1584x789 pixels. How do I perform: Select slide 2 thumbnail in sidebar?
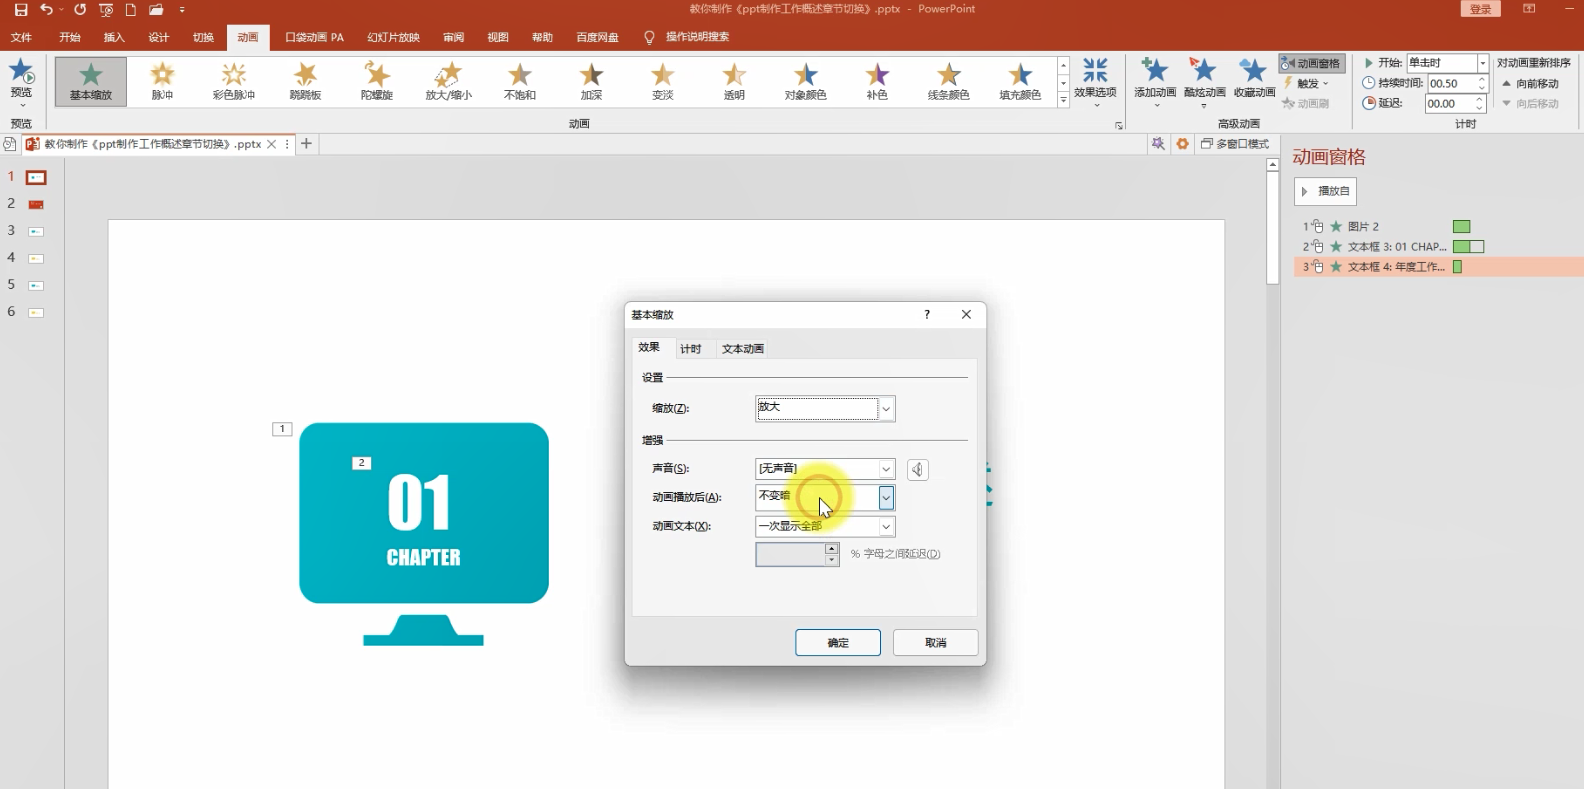click(36, 204)
